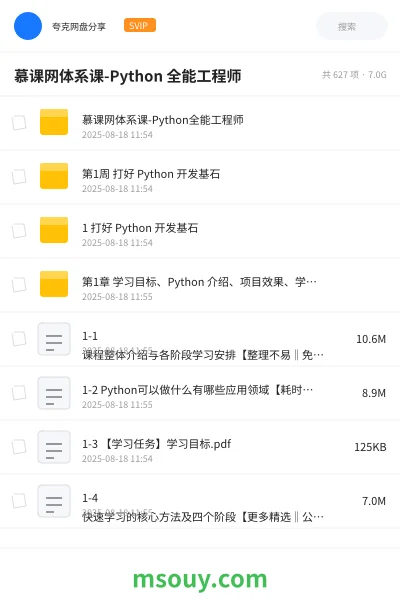Screen dimensions: 400x600
Task: Click the 8.9M size of file 1-2
Action: pyautogui.click(x=374, y=393)
